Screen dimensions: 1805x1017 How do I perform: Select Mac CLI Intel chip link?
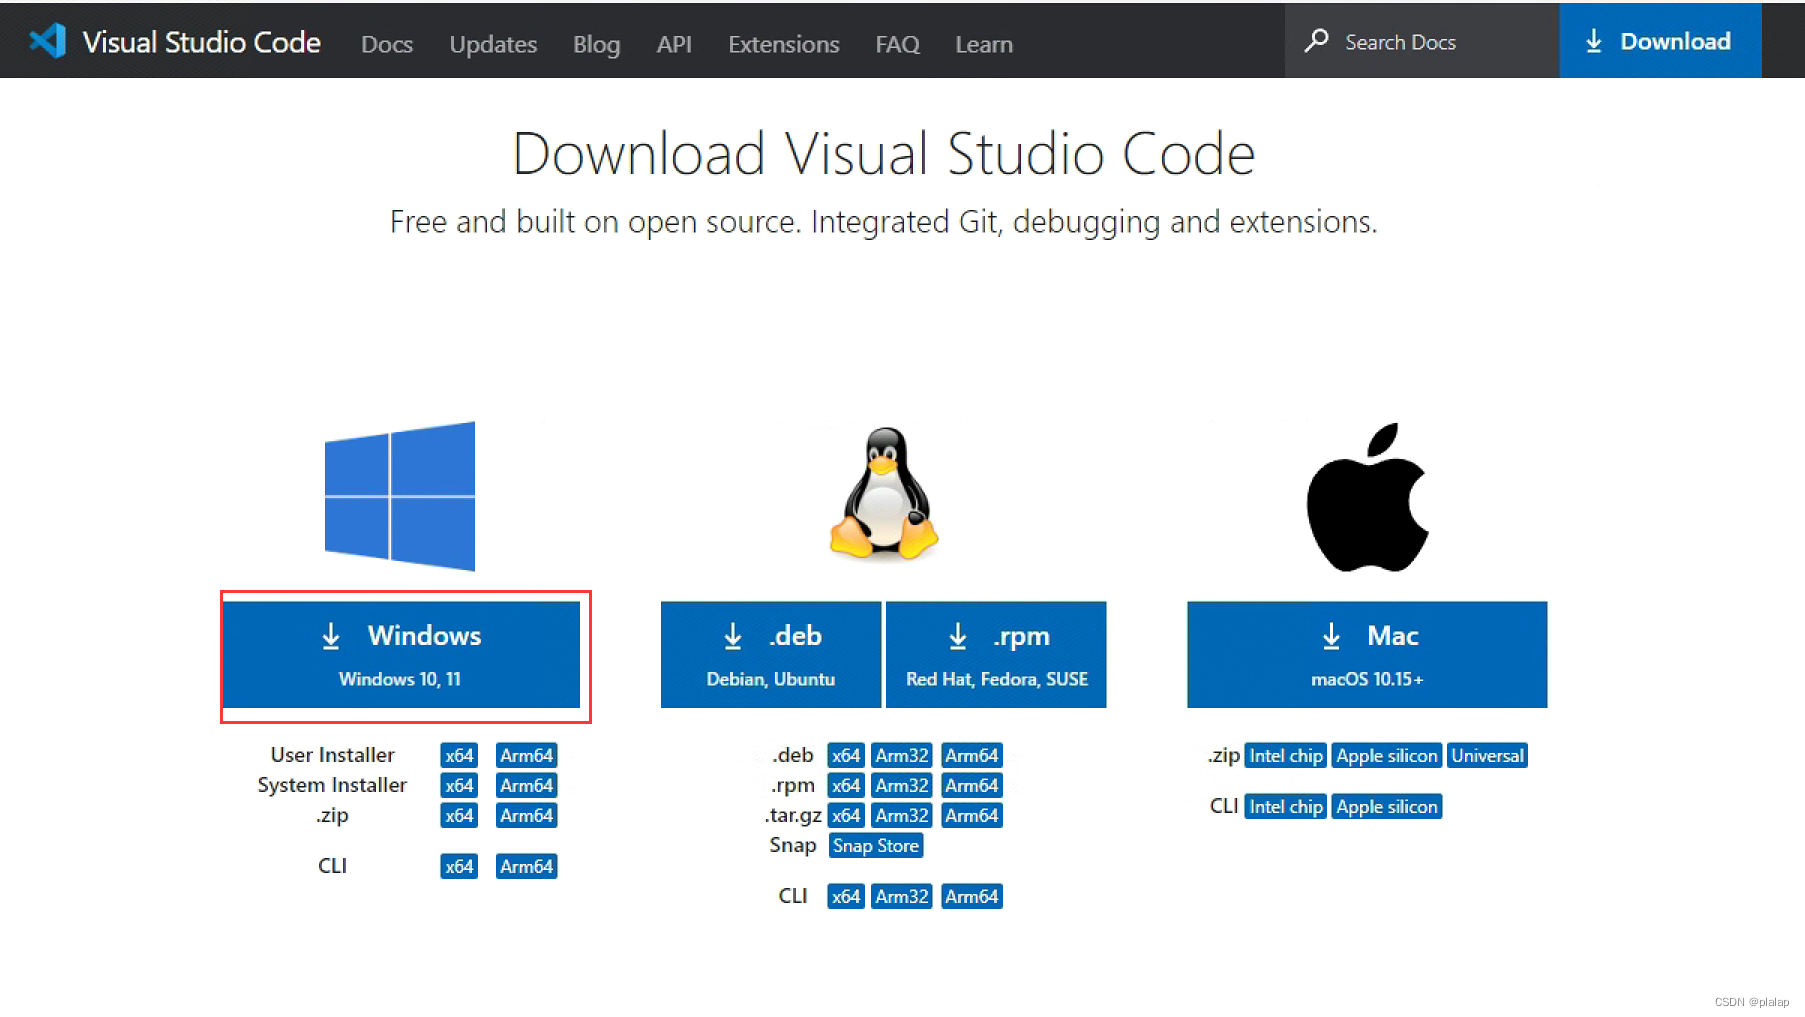(x=1286, y=806)
